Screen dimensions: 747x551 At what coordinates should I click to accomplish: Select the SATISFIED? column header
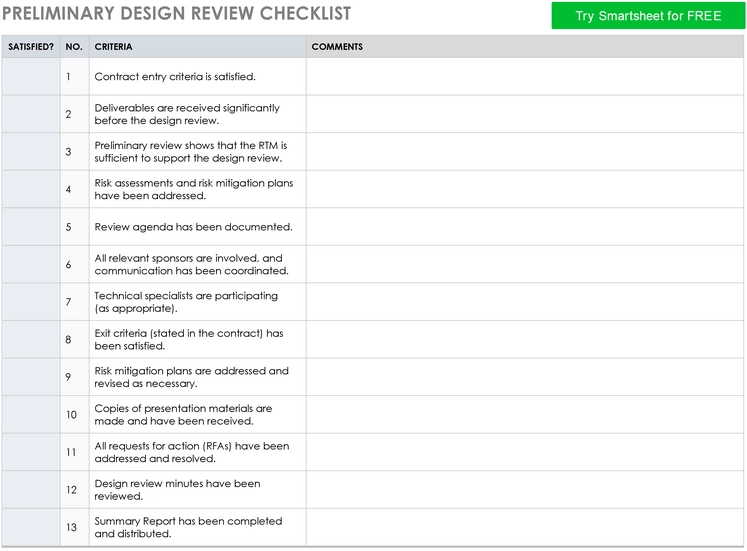(x=31, y=47)
